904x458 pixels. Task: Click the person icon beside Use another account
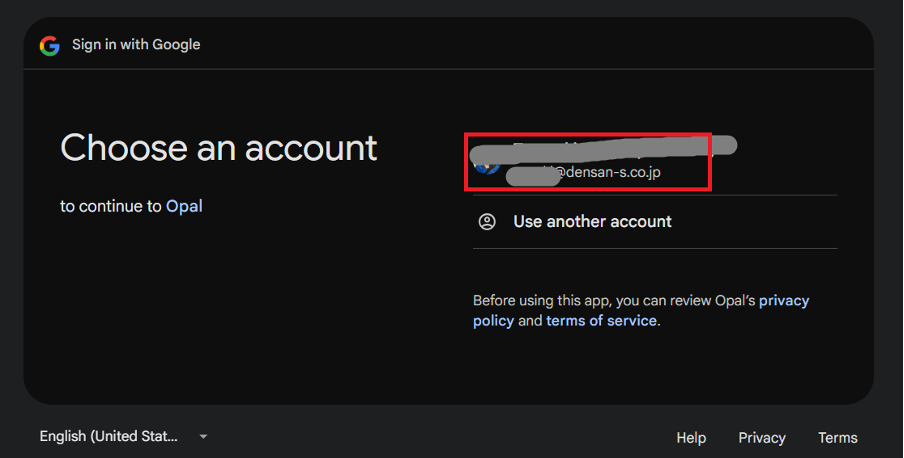coord(487,221)
